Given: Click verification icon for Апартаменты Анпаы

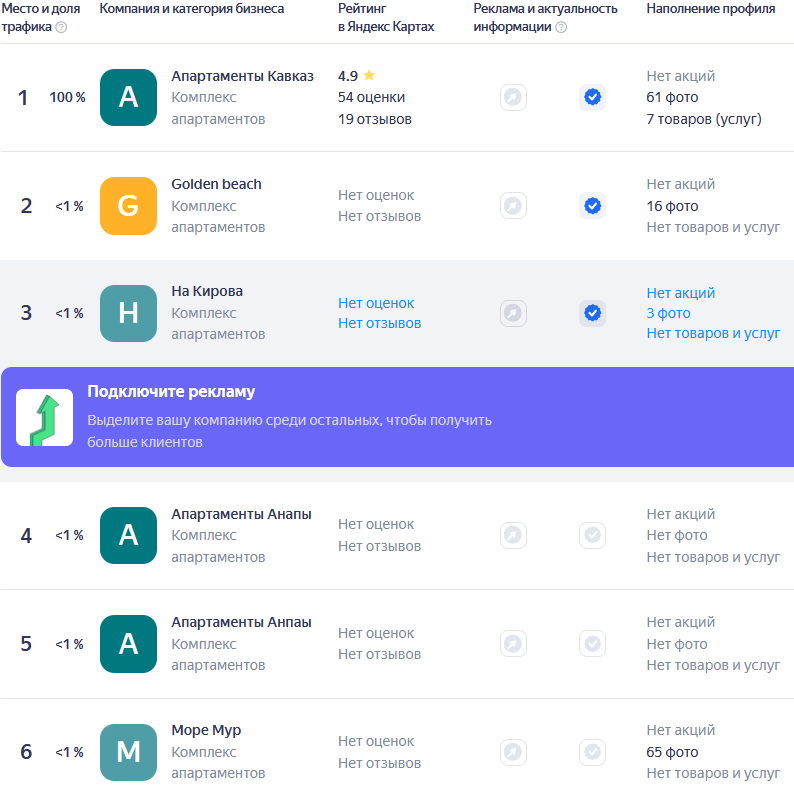Looking at the screenshot, I should [592, 643].
